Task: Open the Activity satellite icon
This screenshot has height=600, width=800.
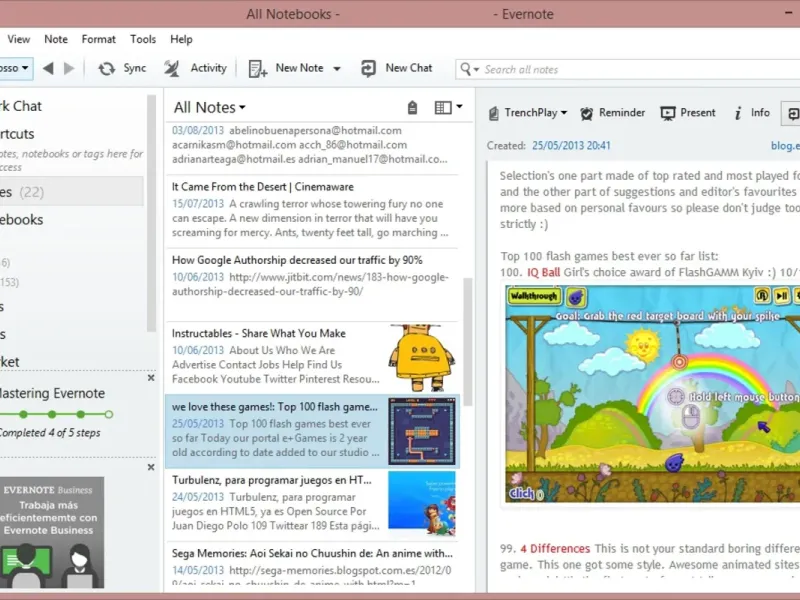Action: (x=172, y=68)
